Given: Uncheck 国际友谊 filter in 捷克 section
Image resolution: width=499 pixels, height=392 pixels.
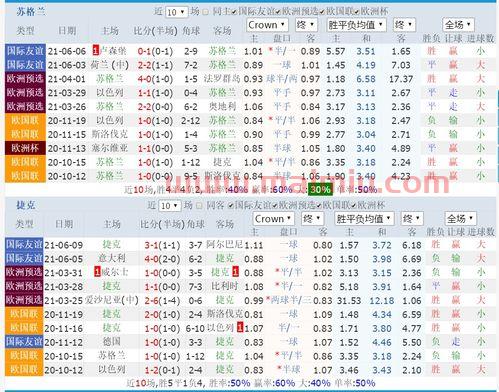Looking at the screenshot, I should [x=230, y=206].
